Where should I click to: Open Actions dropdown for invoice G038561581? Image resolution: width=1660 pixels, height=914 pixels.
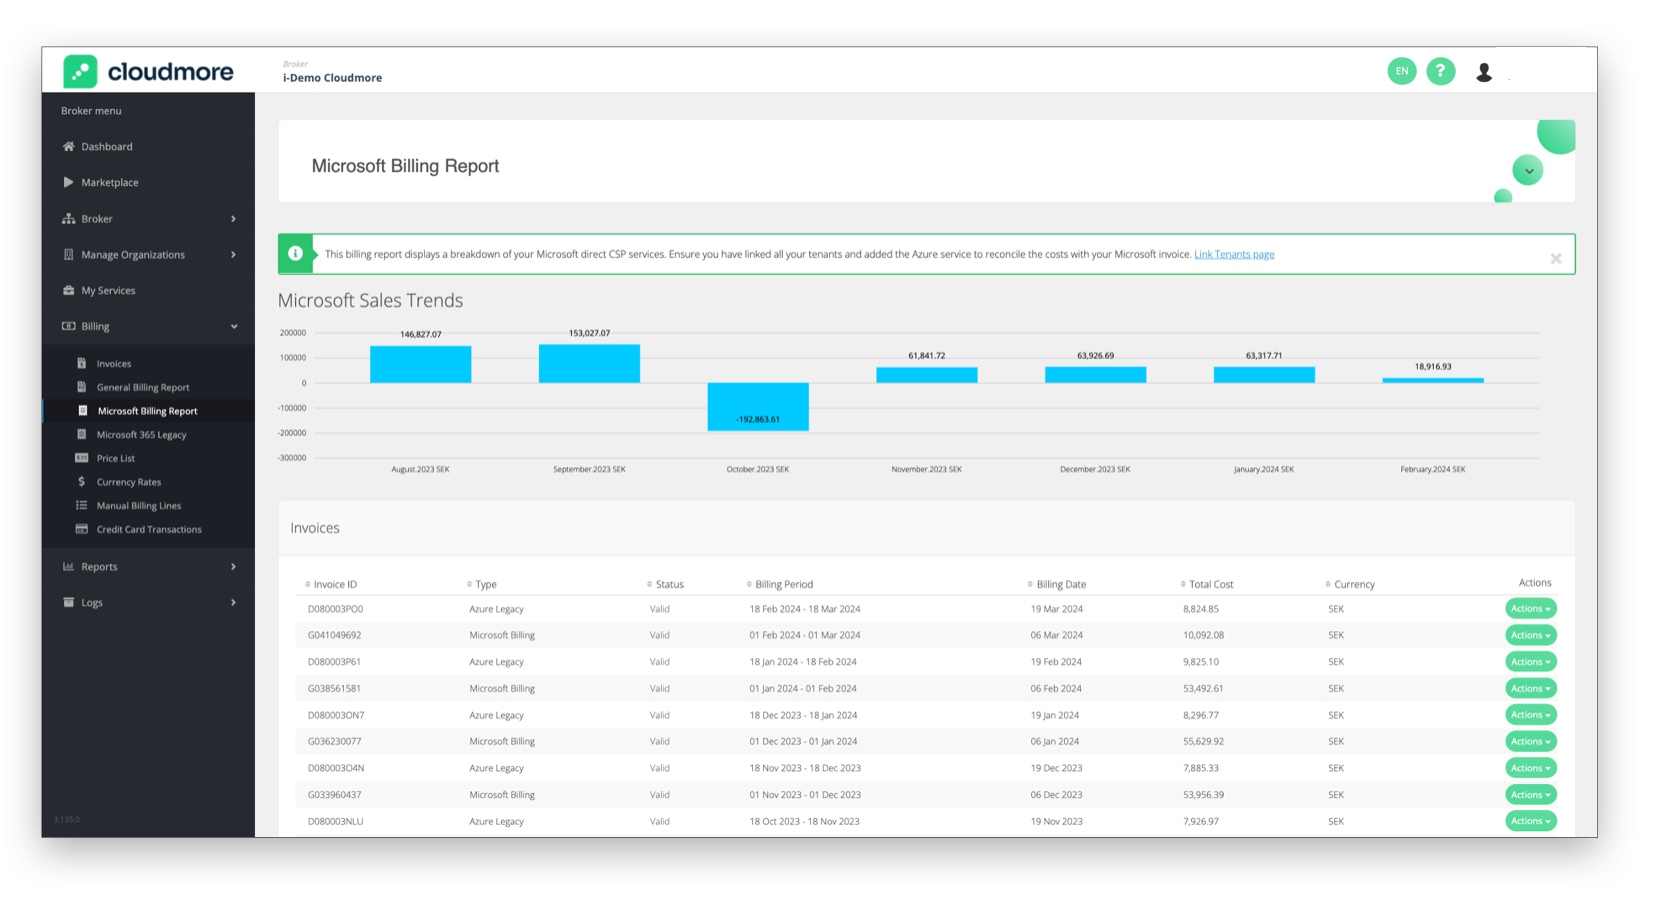(1530, 688)
